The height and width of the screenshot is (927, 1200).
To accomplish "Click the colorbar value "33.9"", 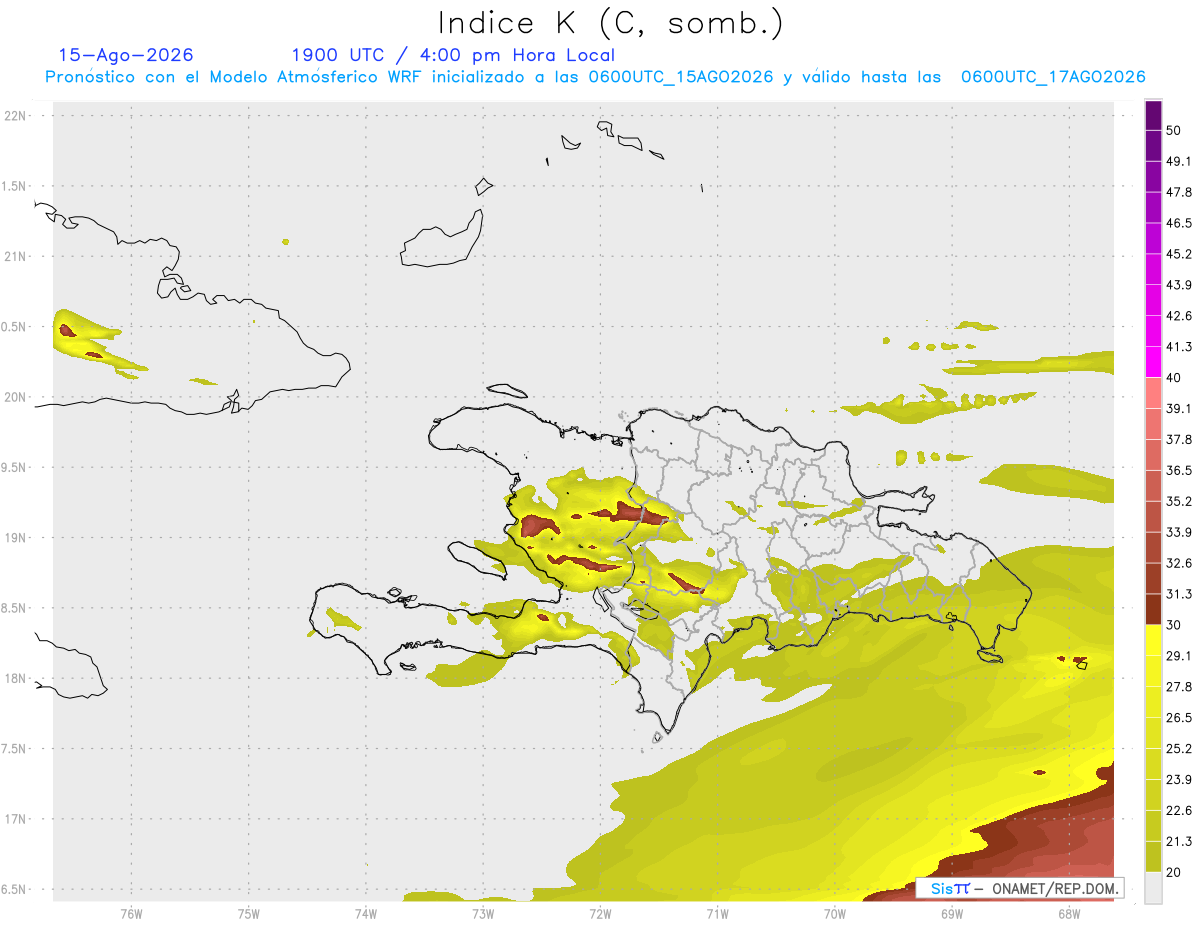I will [1179, 532].
